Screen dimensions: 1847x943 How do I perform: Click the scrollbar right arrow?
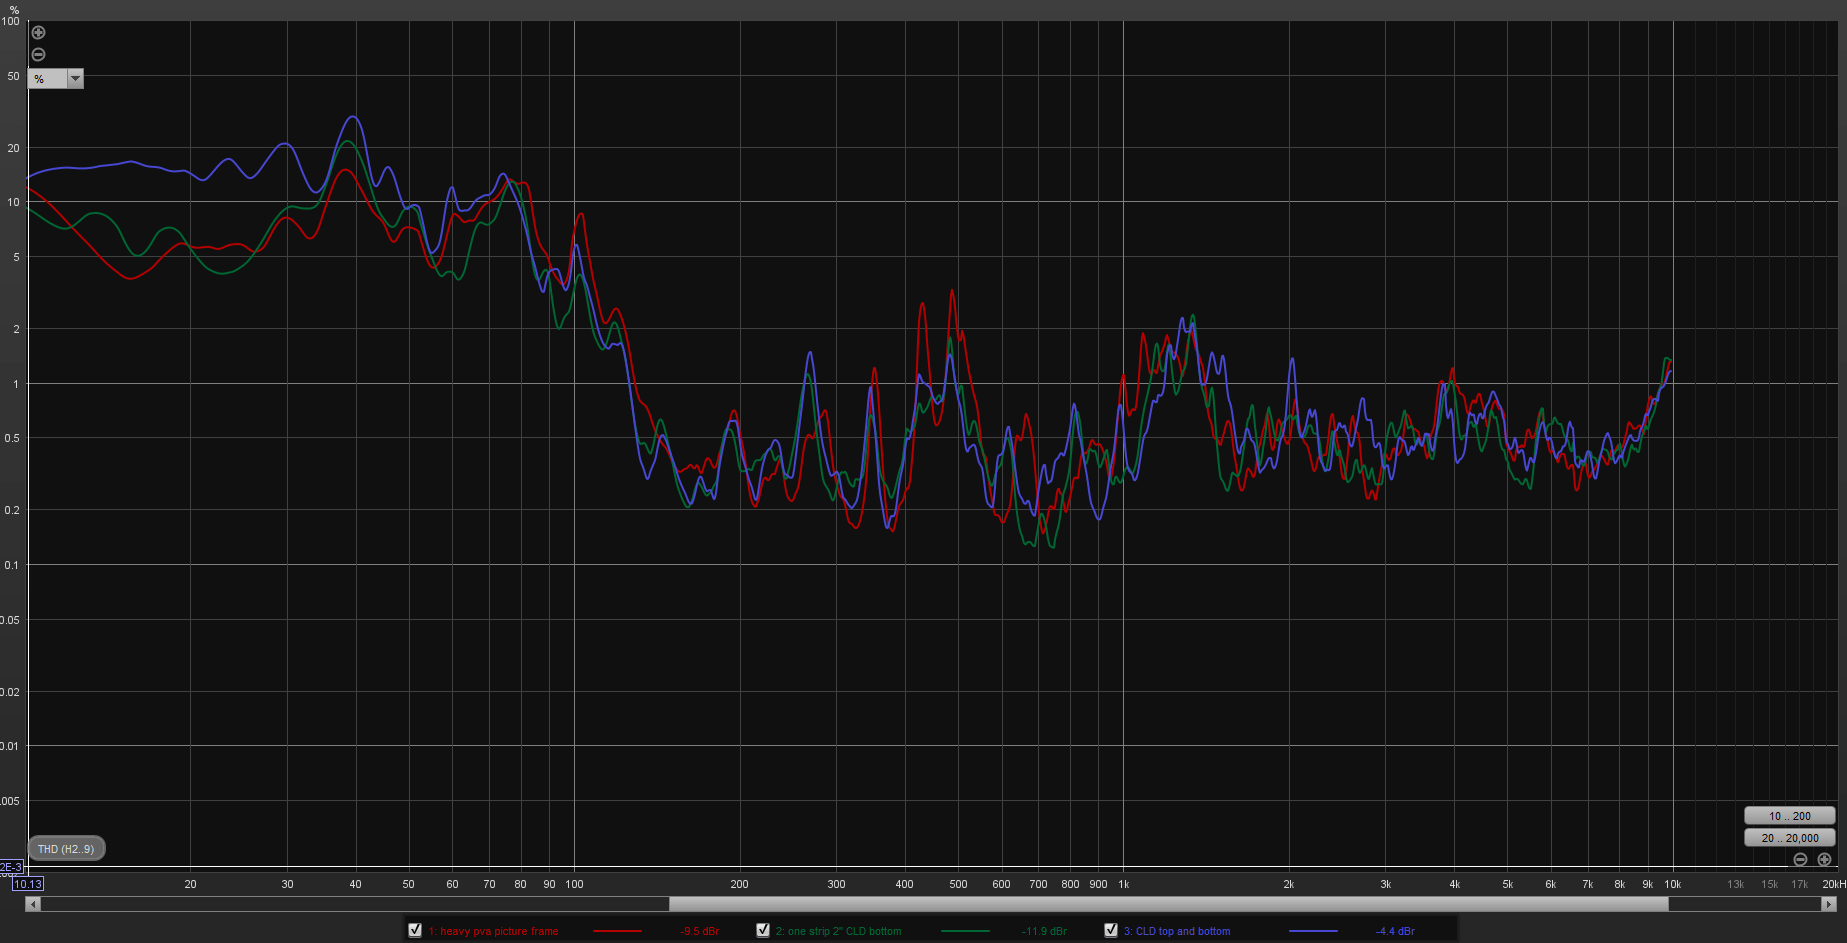click(1829, 904)
